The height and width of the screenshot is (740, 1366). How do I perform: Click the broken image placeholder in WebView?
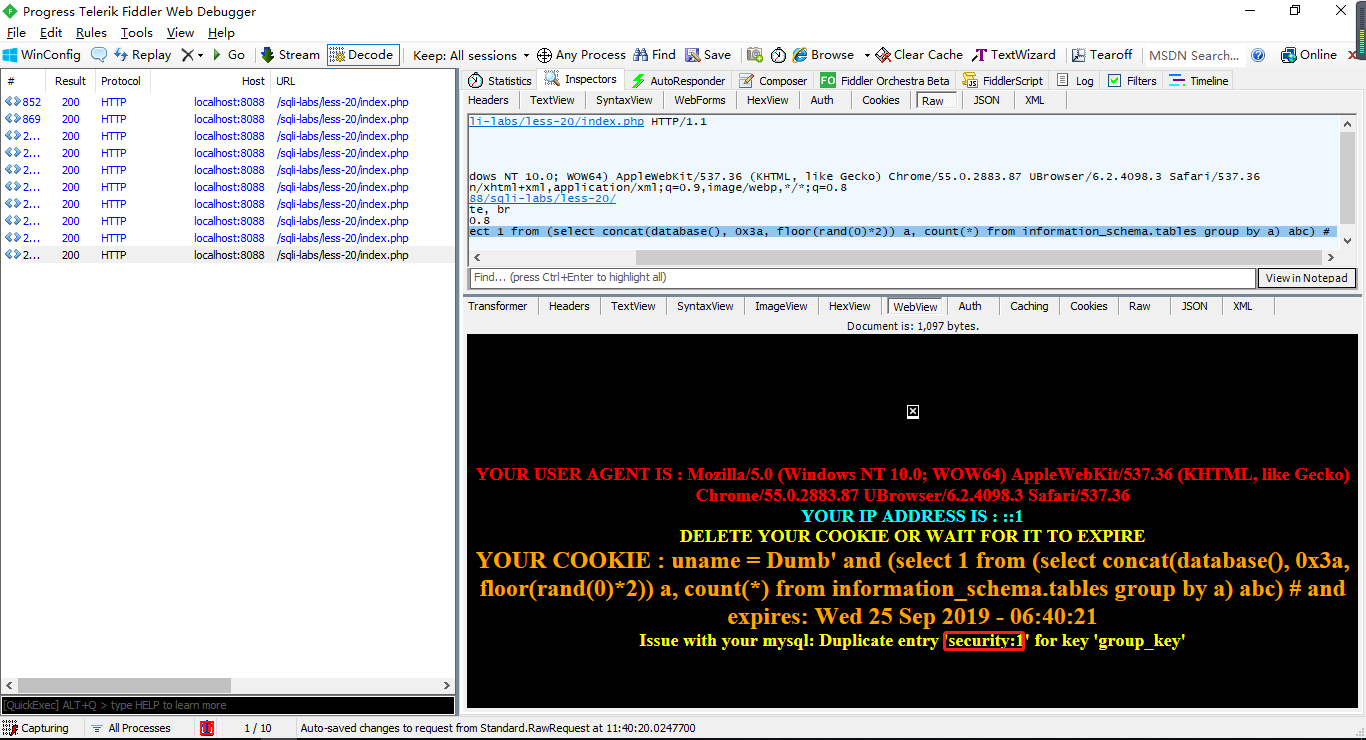912,412
